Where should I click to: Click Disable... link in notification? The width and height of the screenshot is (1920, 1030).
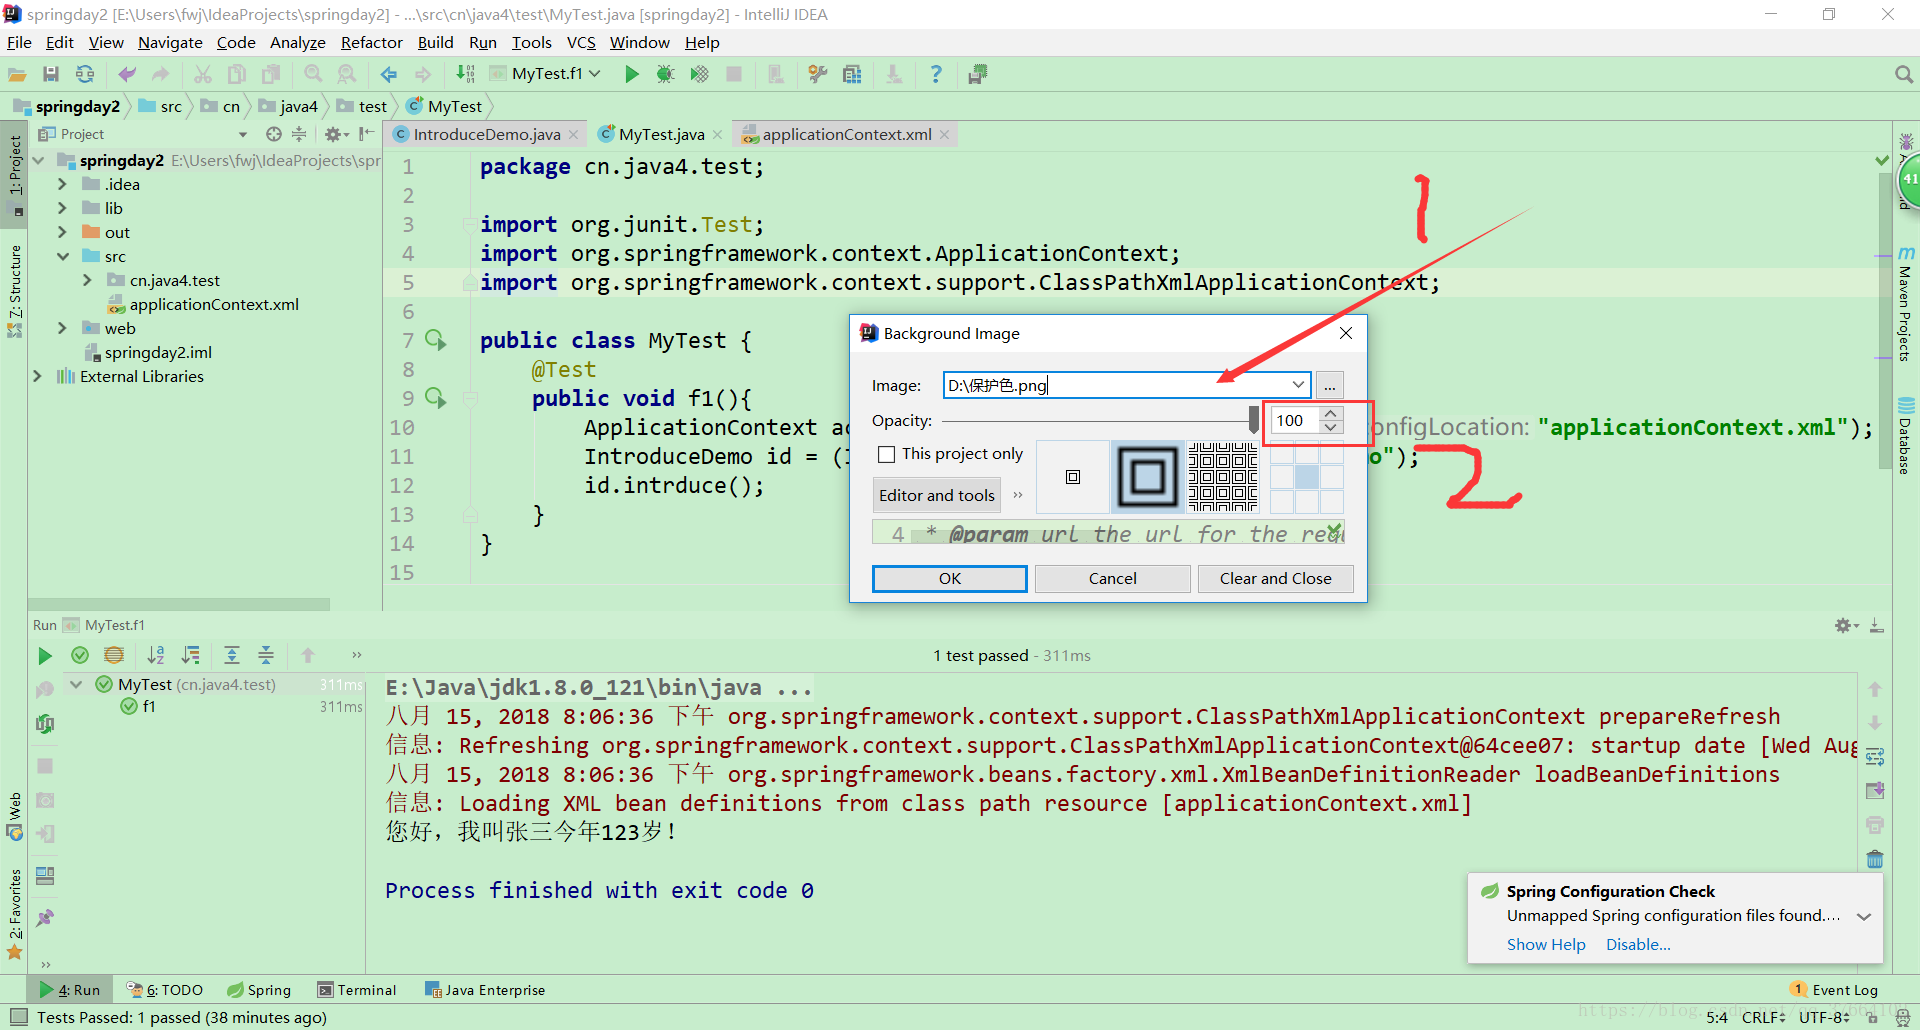(x=1638, y=944)
